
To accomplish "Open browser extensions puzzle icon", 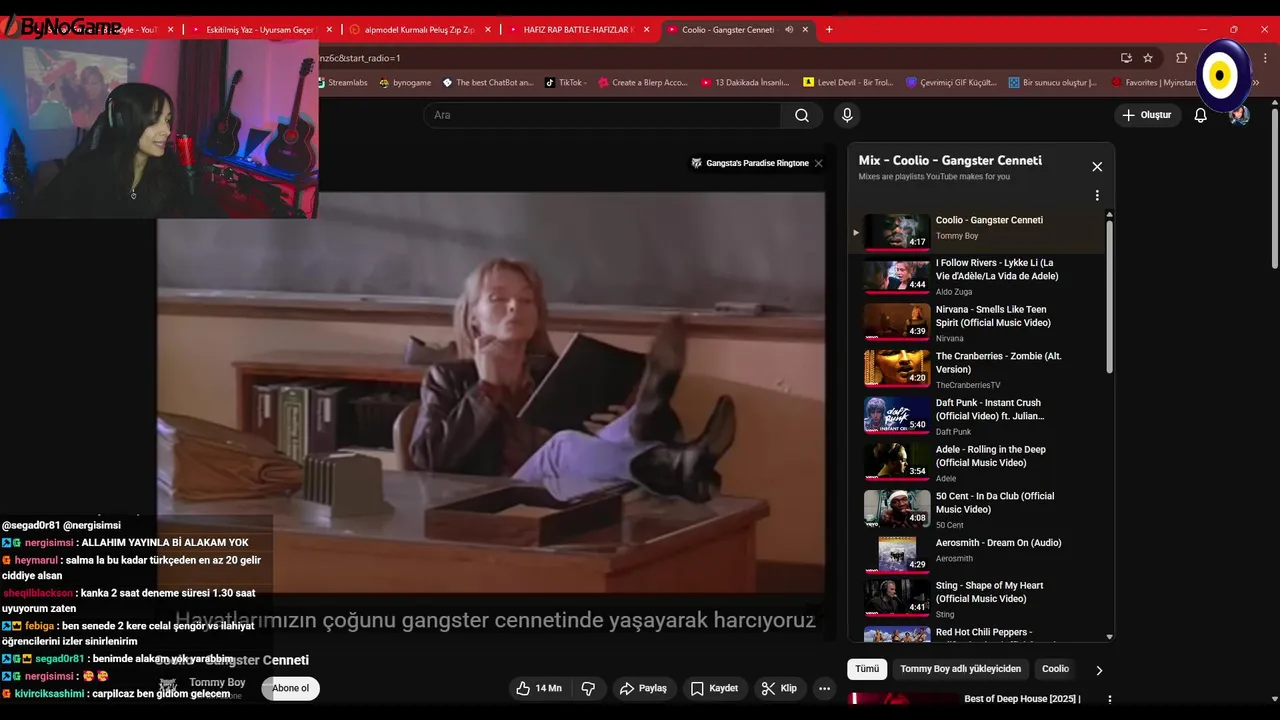I will pos(1181,58).
